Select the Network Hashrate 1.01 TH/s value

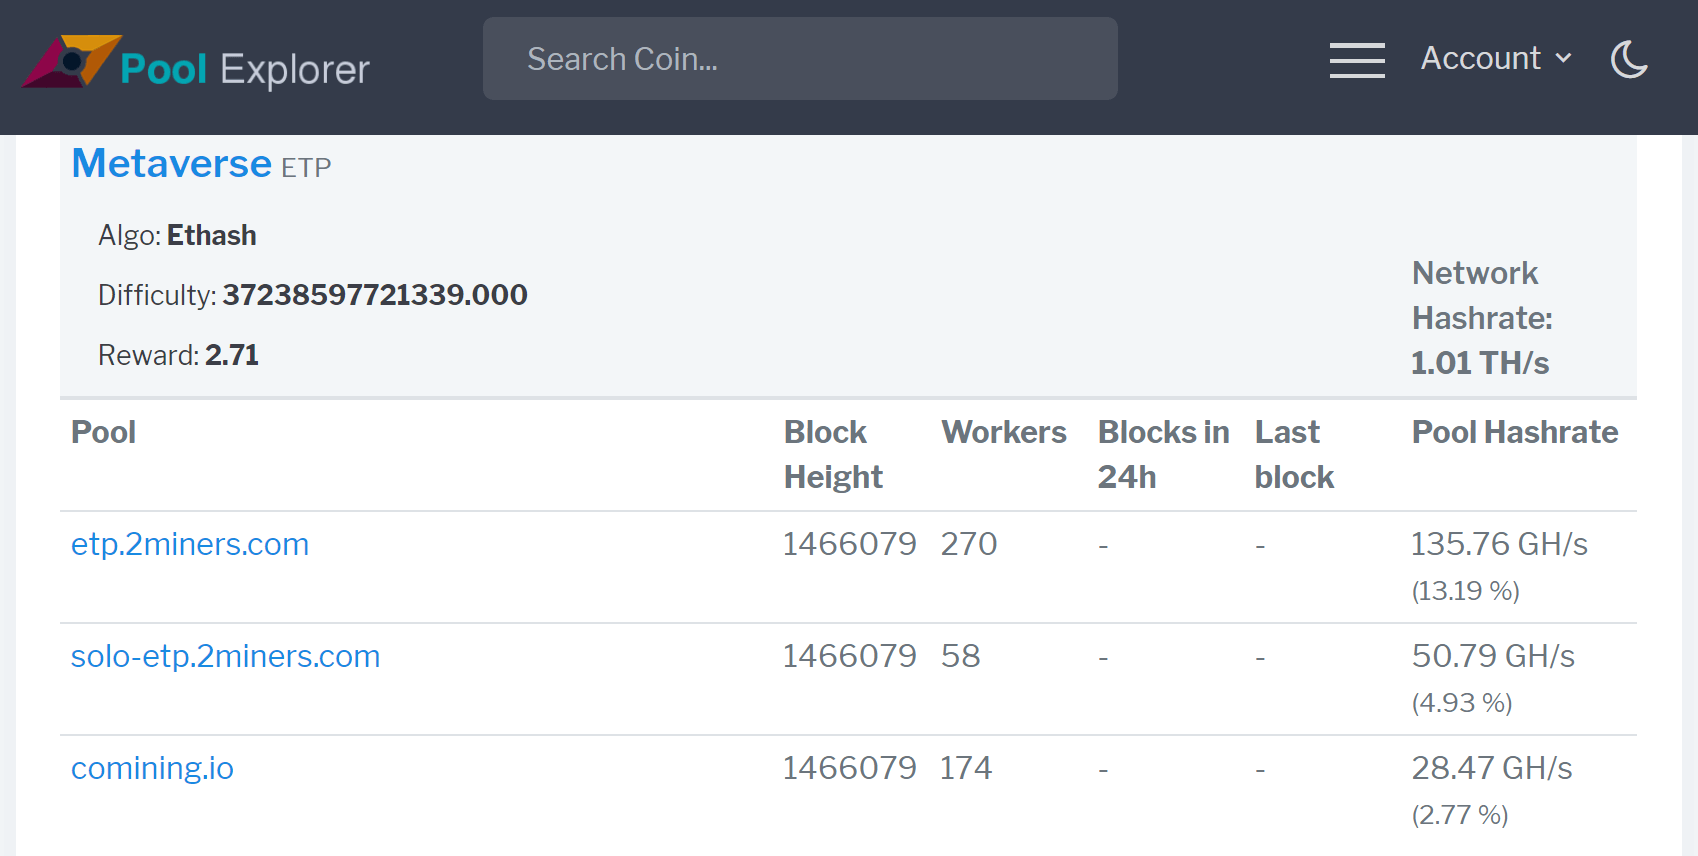(1479, 363)
